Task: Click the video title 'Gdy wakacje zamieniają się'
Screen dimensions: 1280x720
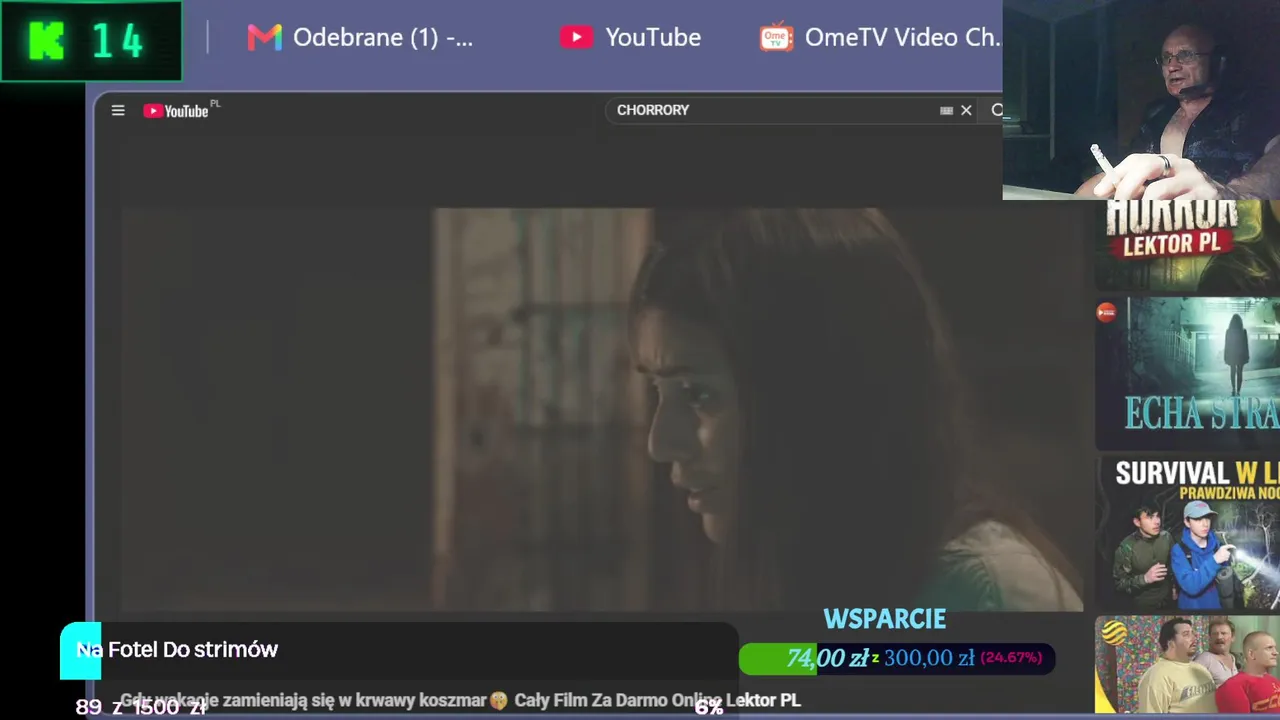Action: pyautogui.click(x=460, y=701)
